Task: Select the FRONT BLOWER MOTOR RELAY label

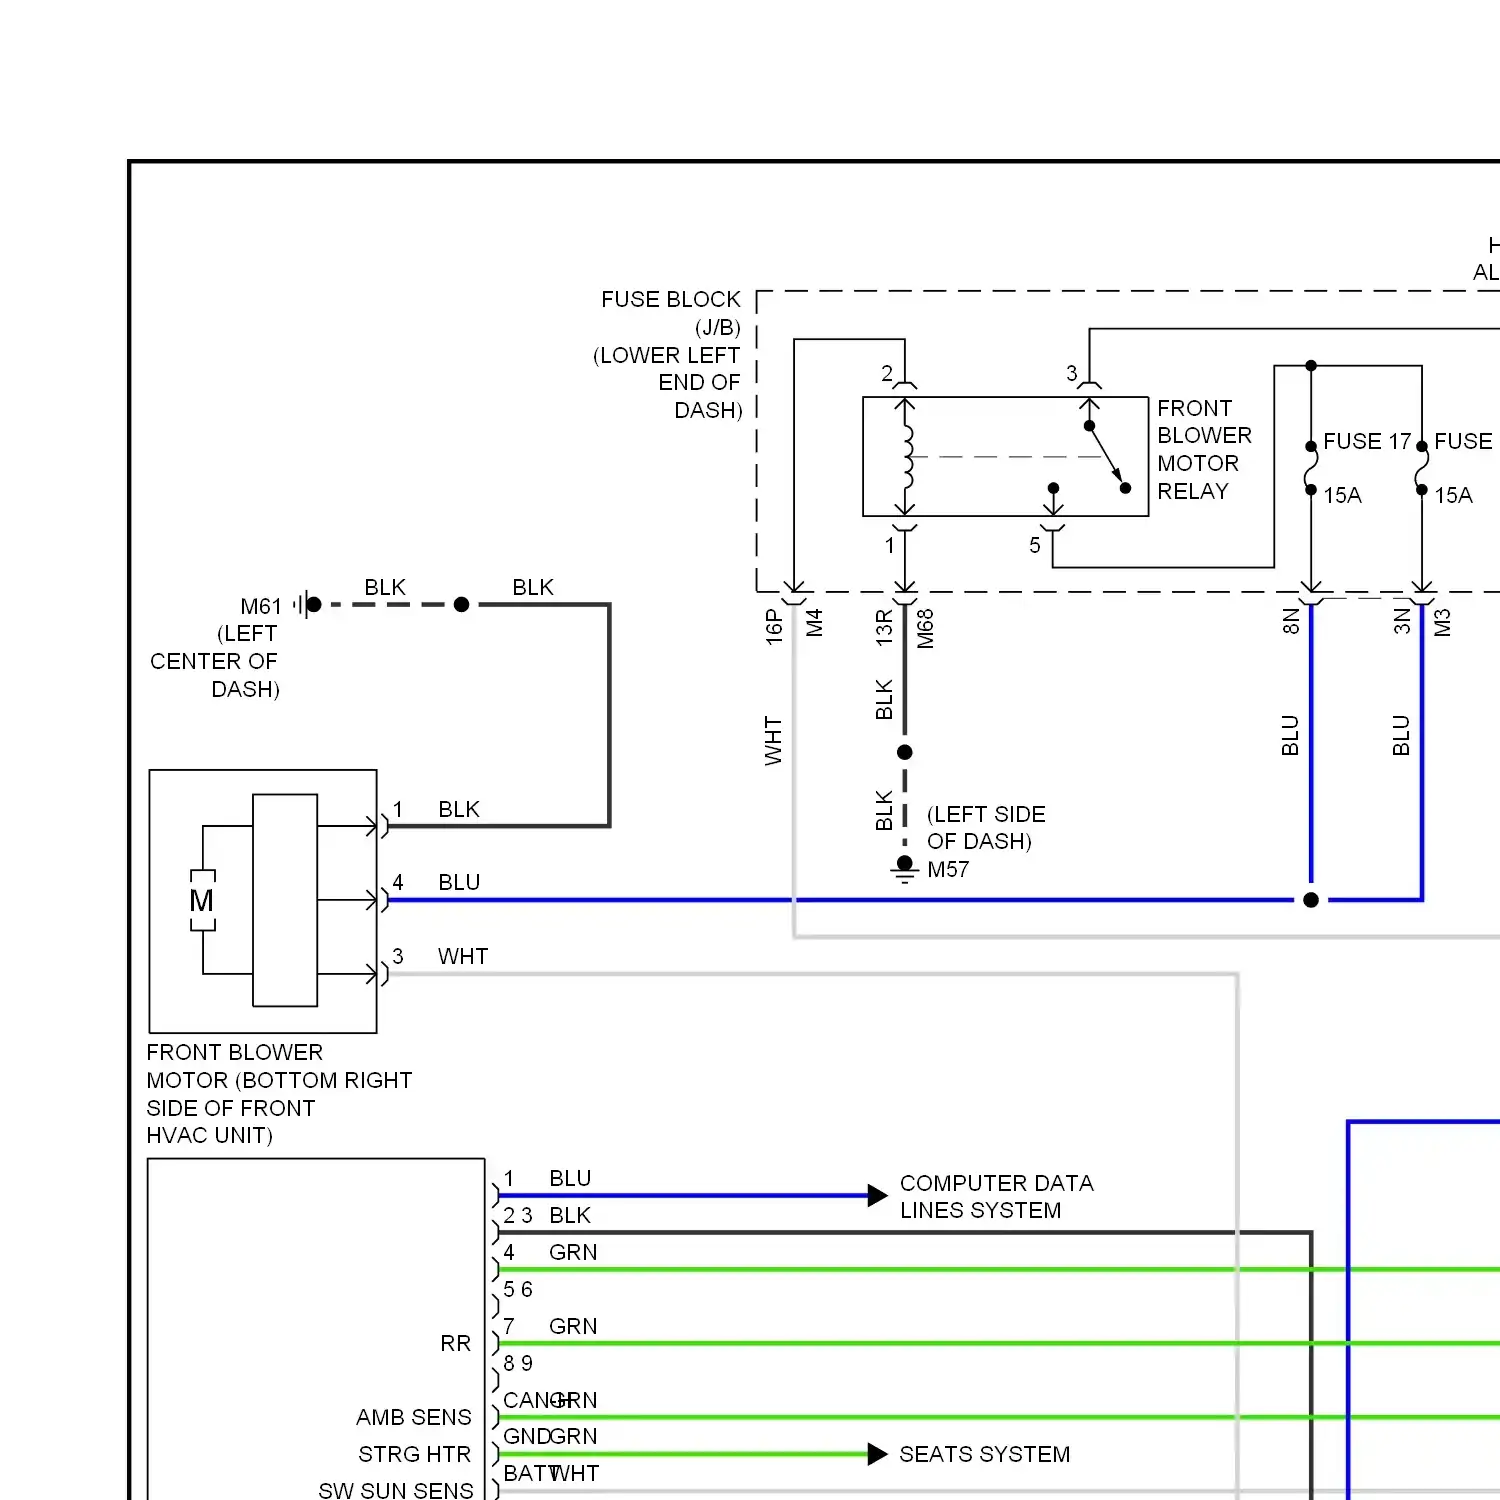Action: pyautogui.click(x=1204, y=450)
